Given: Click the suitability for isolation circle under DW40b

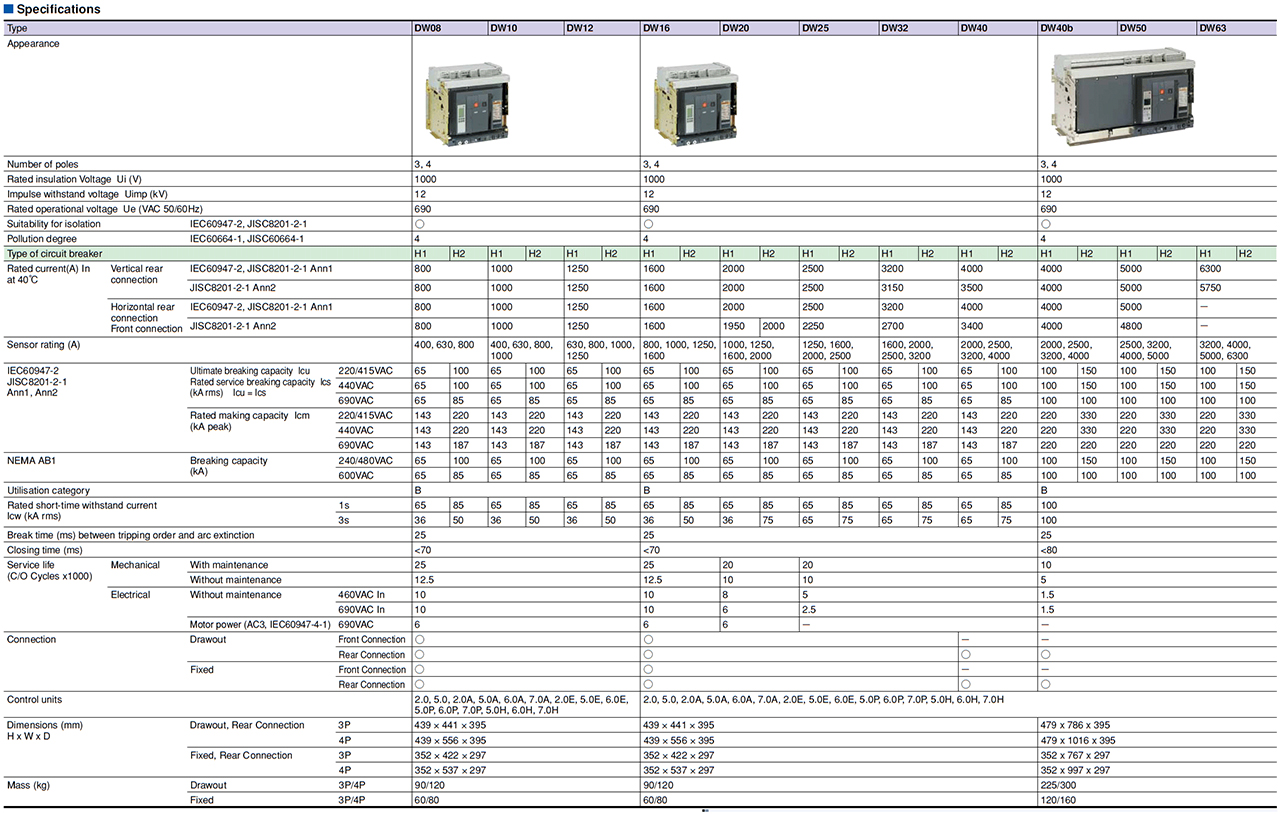Looking at the screenshot, I should [x=1045, y=224].
